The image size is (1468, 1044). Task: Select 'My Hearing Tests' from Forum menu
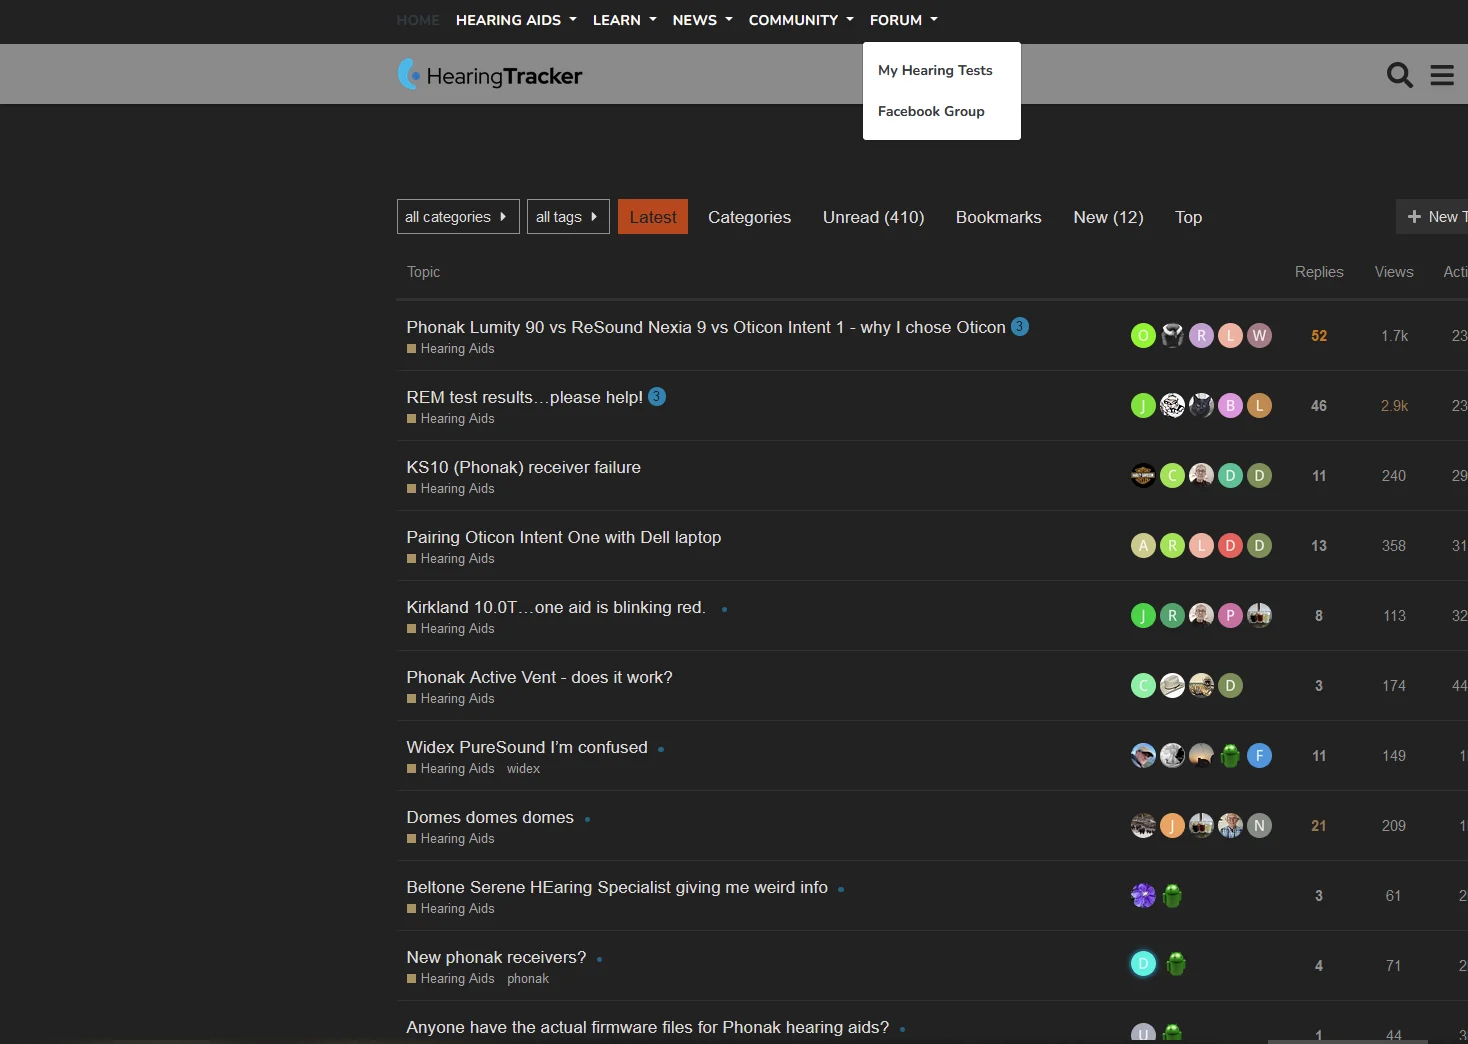(936, 71)
